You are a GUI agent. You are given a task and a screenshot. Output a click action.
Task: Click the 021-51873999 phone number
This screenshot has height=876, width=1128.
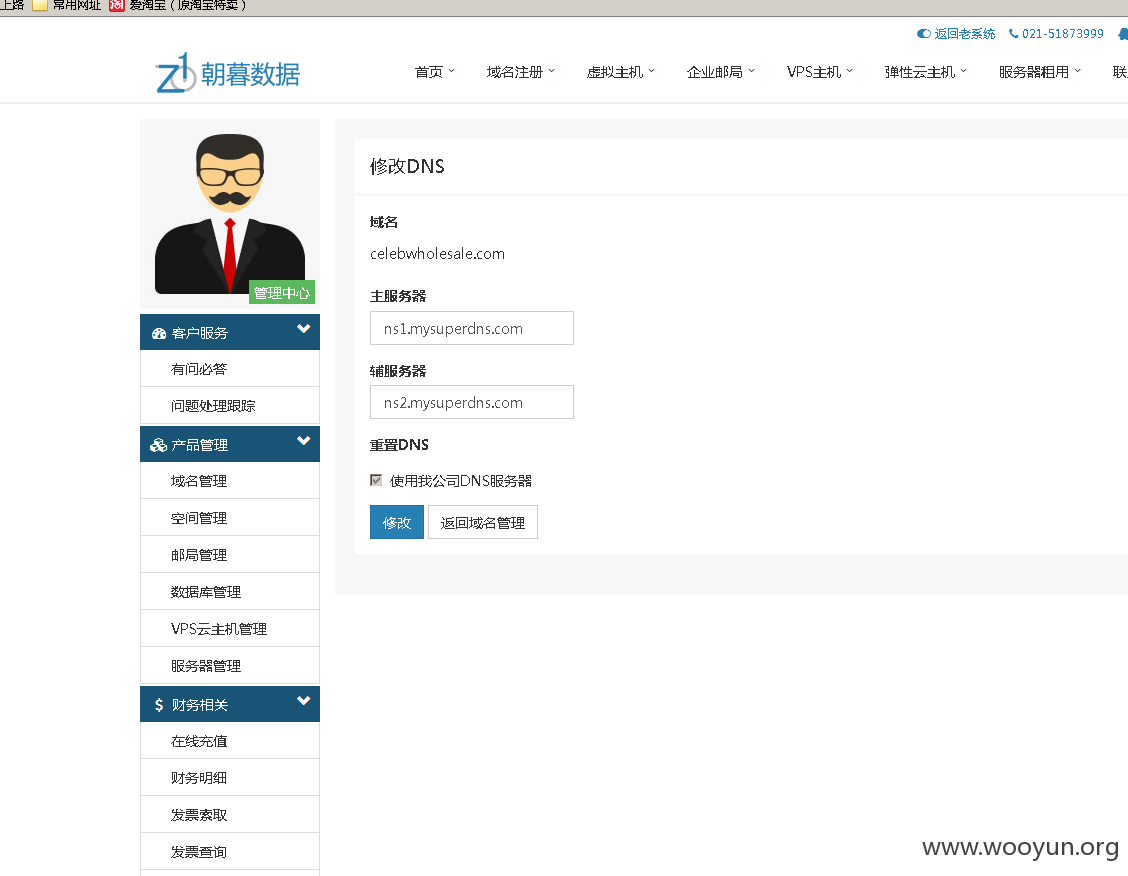coord(1063,34)
